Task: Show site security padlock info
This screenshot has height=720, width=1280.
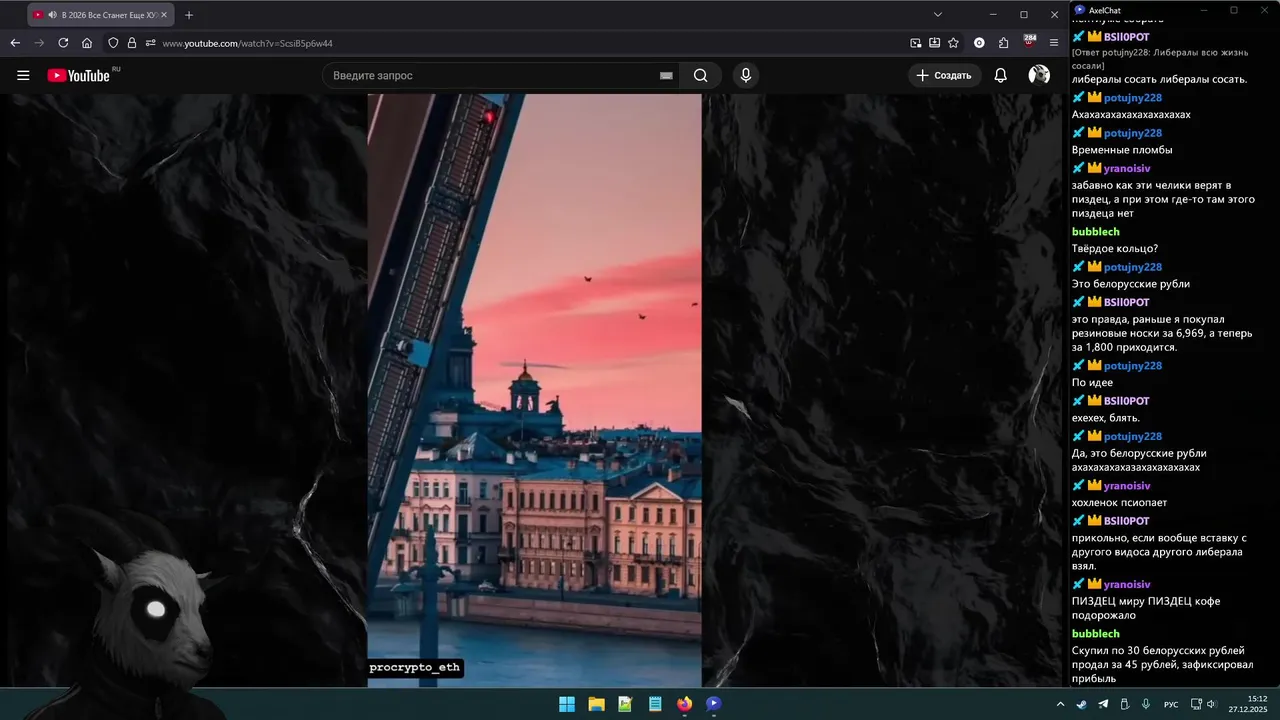Action: [x=131, y=43]
